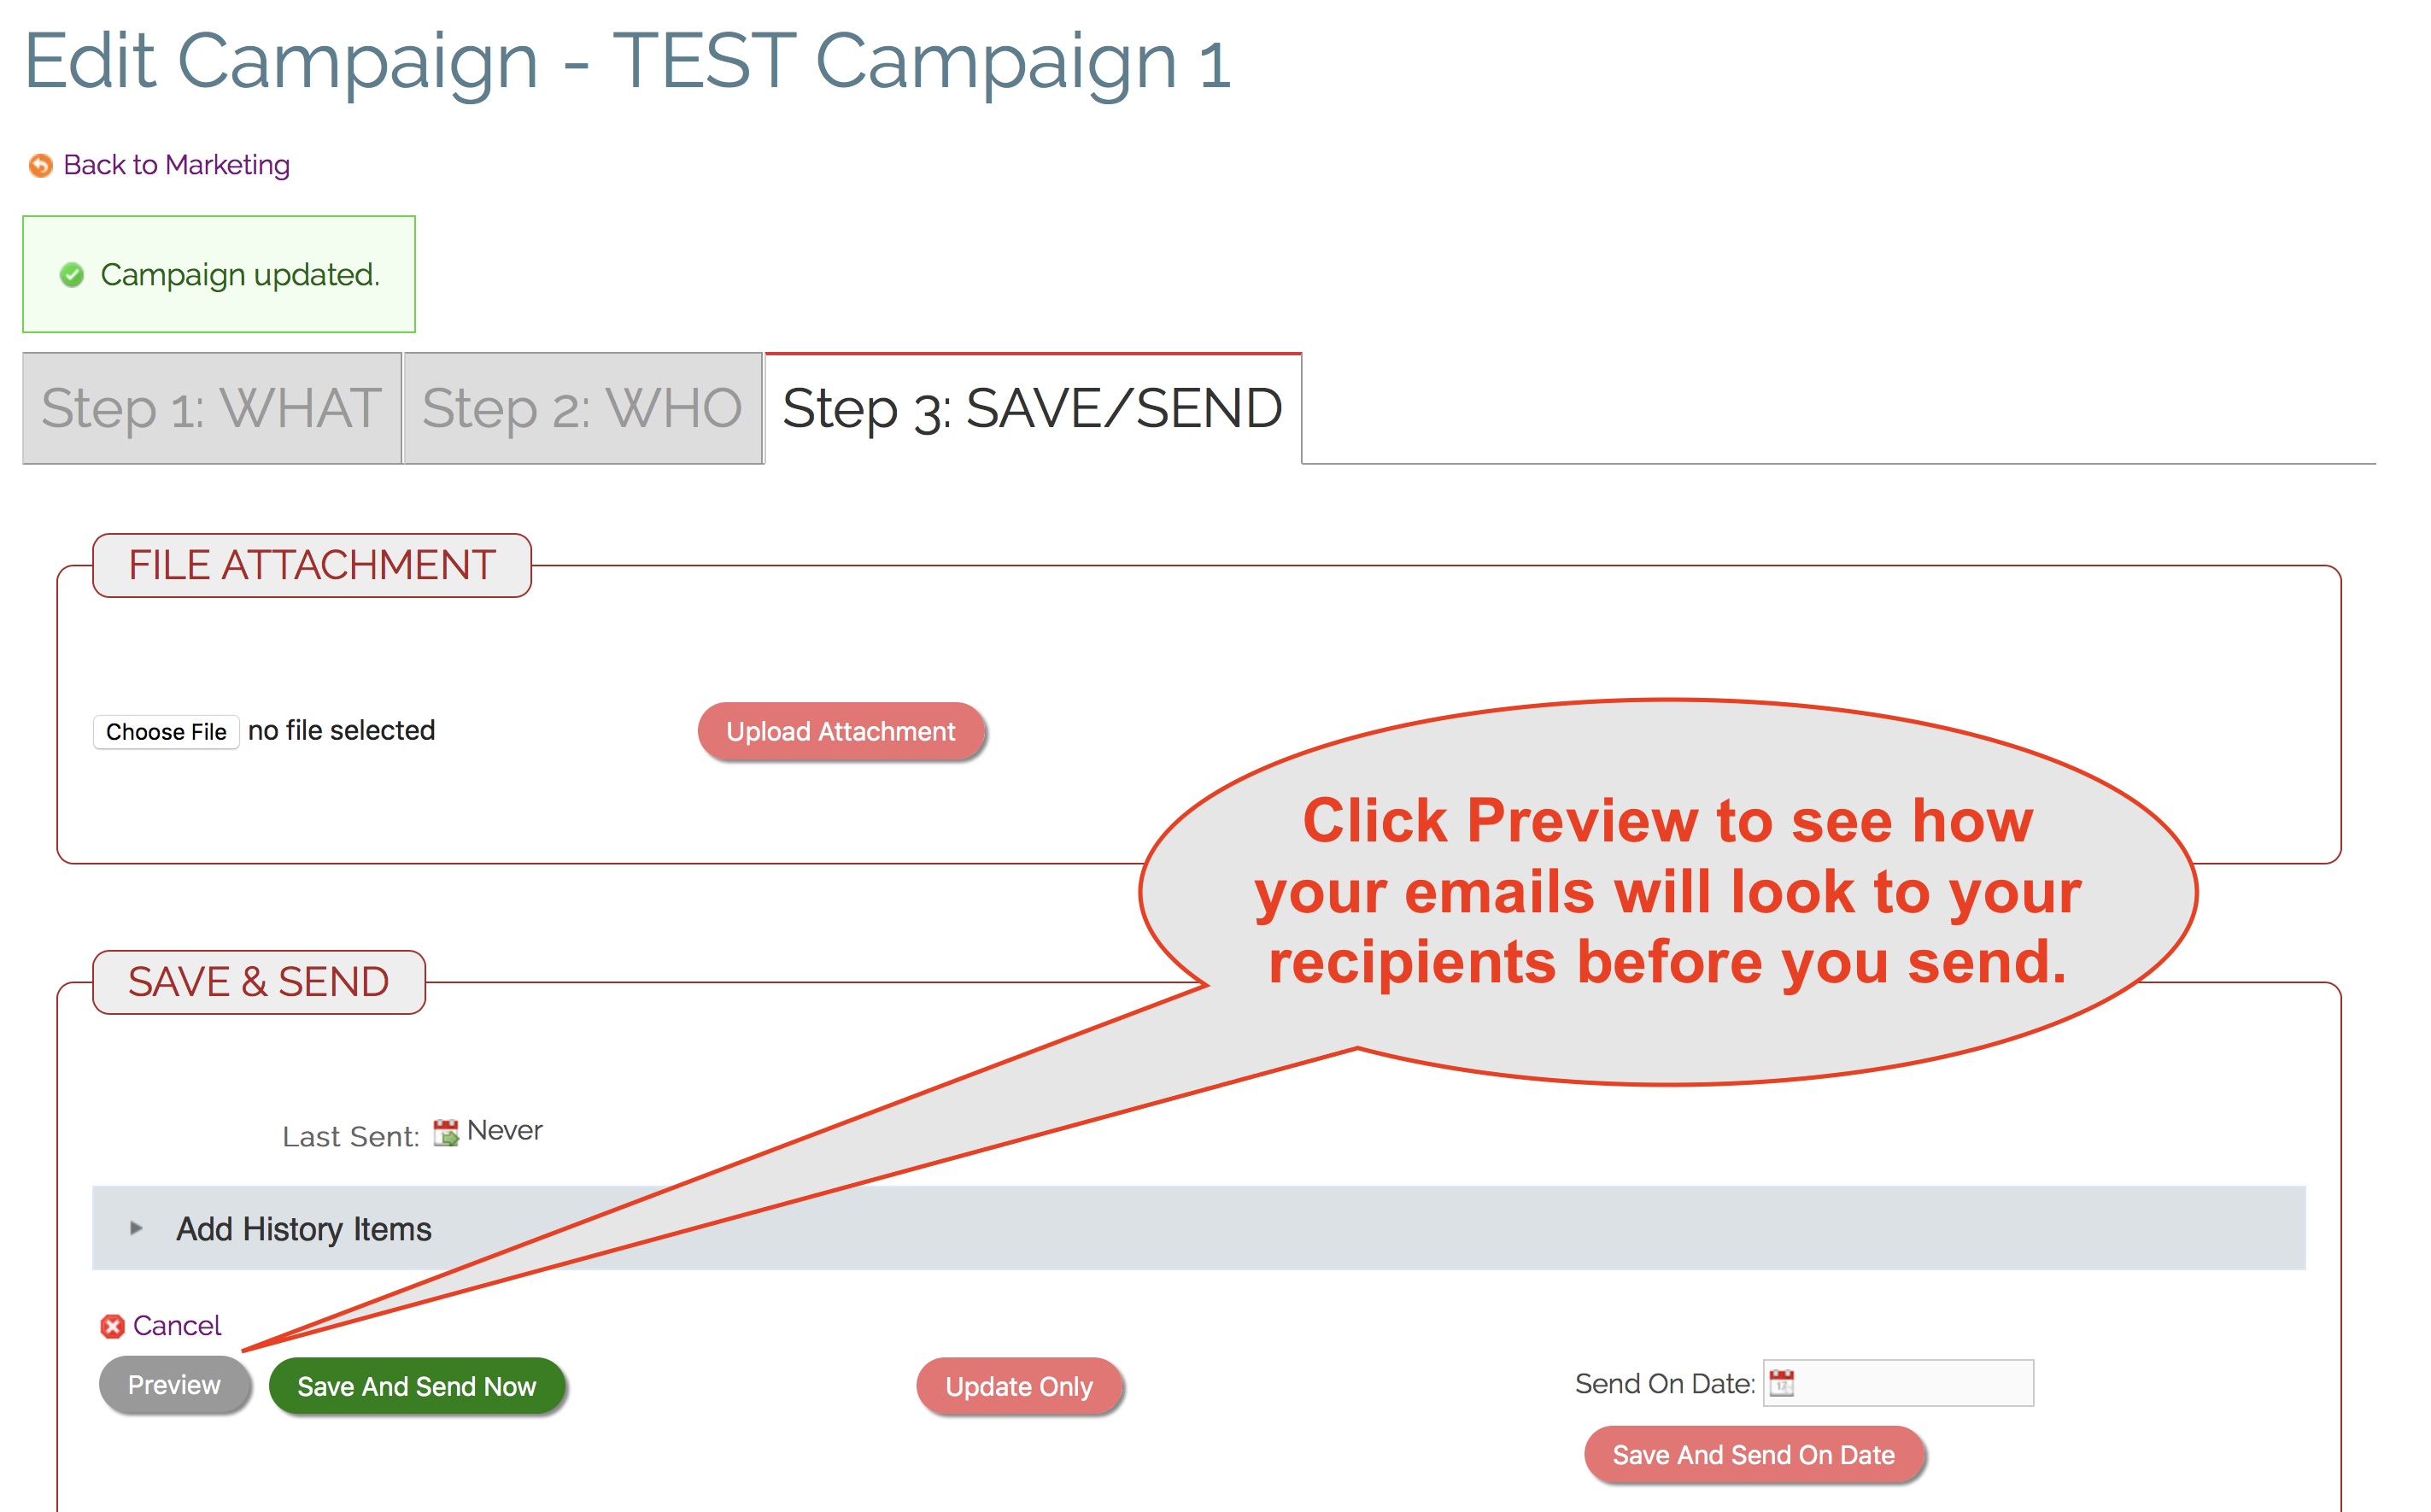The height and width of the screenshot is (1512, 2431).
Task: Click the Update Only button
Action: tap(1019, 1386)
